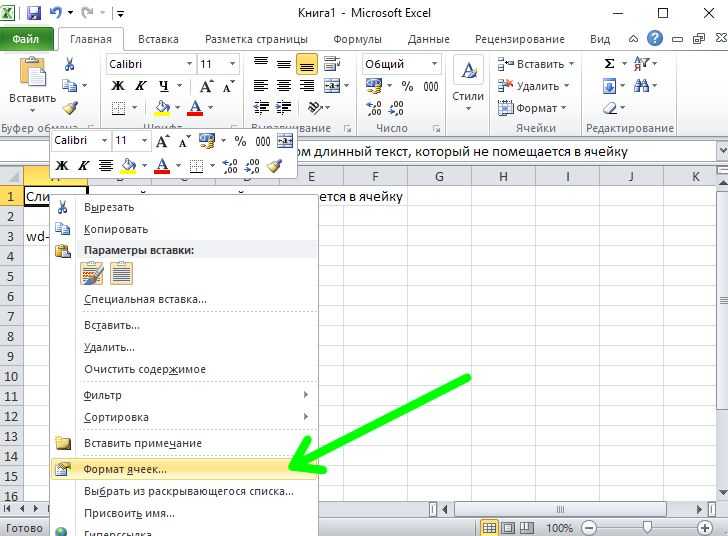Align text left in ribbon
Image resolution: width=728 pixels, height=536 pixels.
[x=260, y=86]
